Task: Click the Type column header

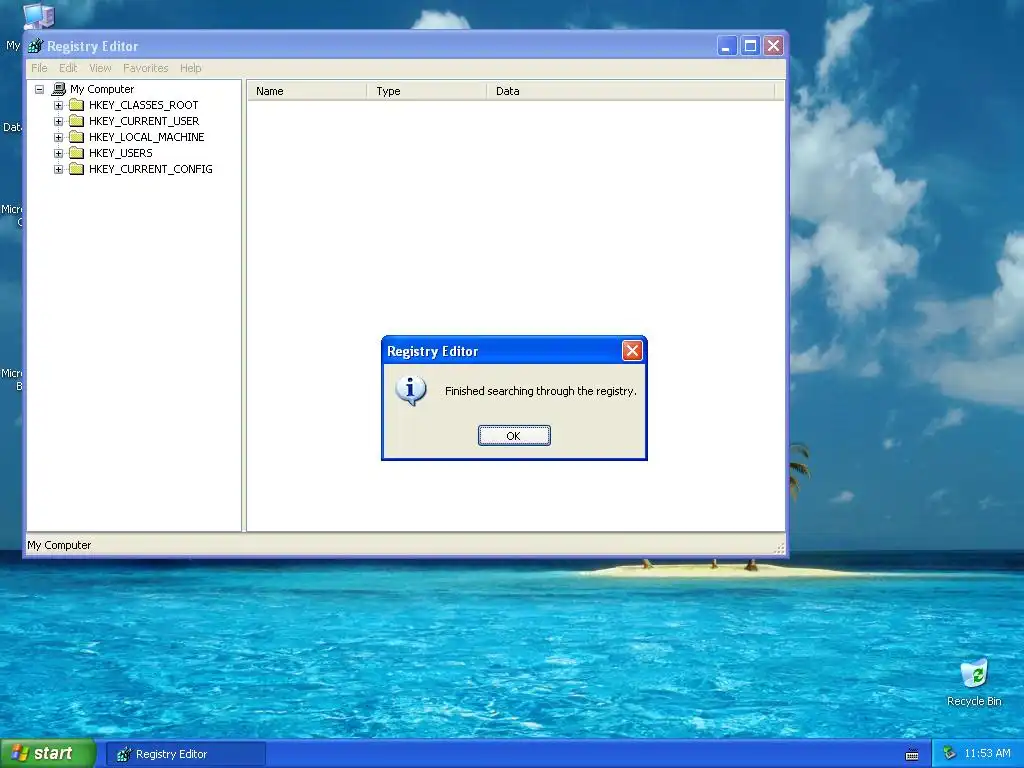Action: point(426,91)
